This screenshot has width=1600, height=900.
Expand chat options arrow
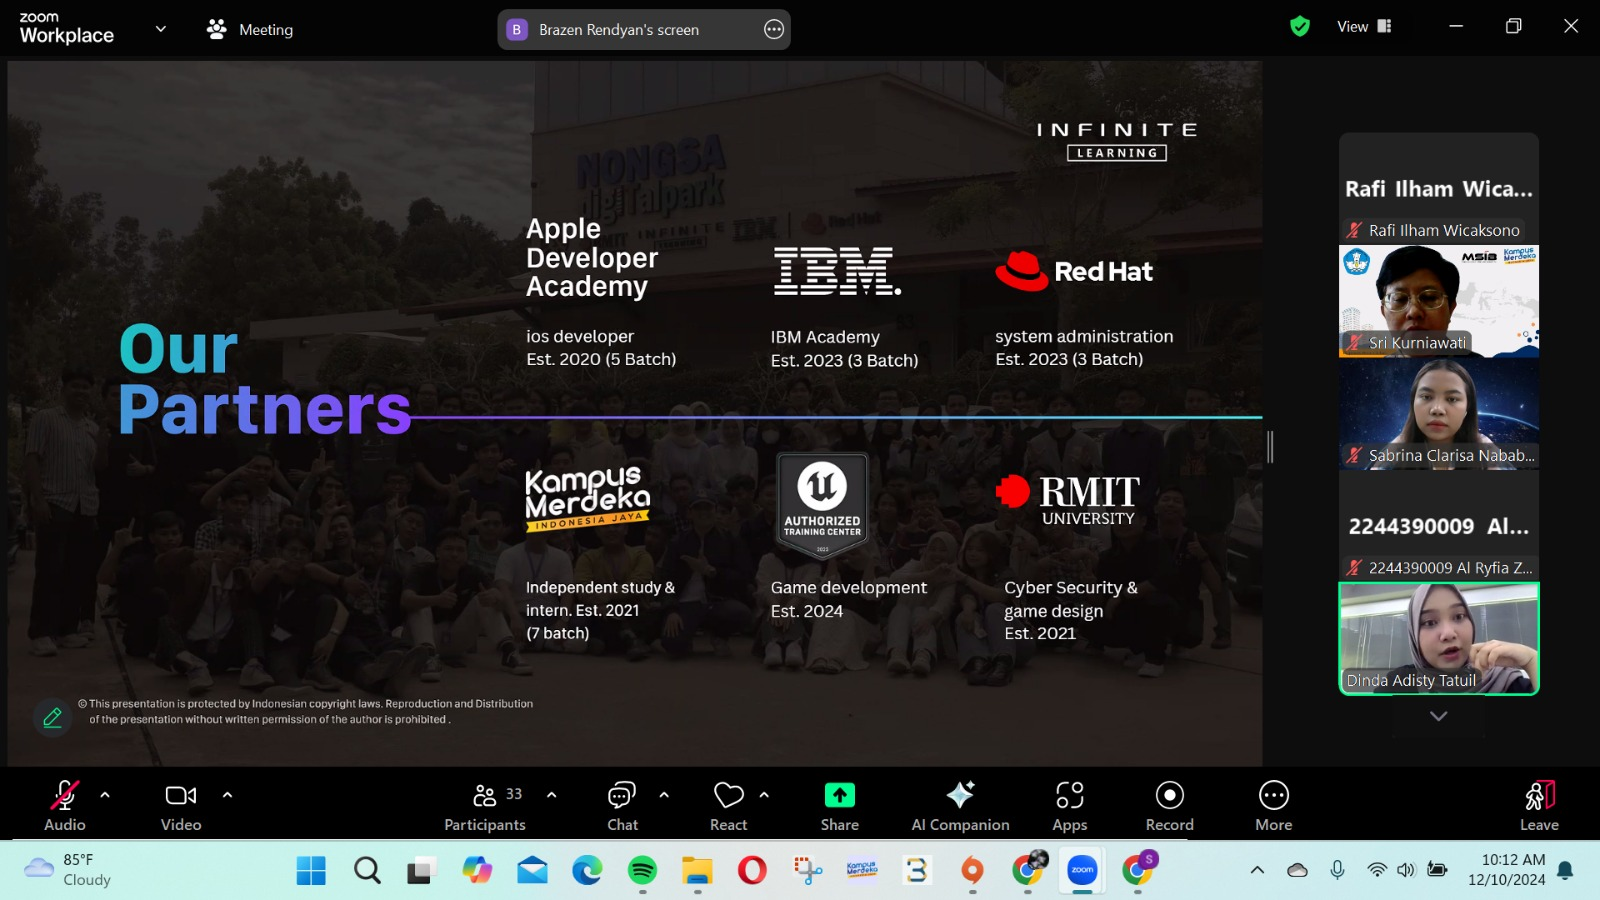pyautogui.click(x=664, y=795)
